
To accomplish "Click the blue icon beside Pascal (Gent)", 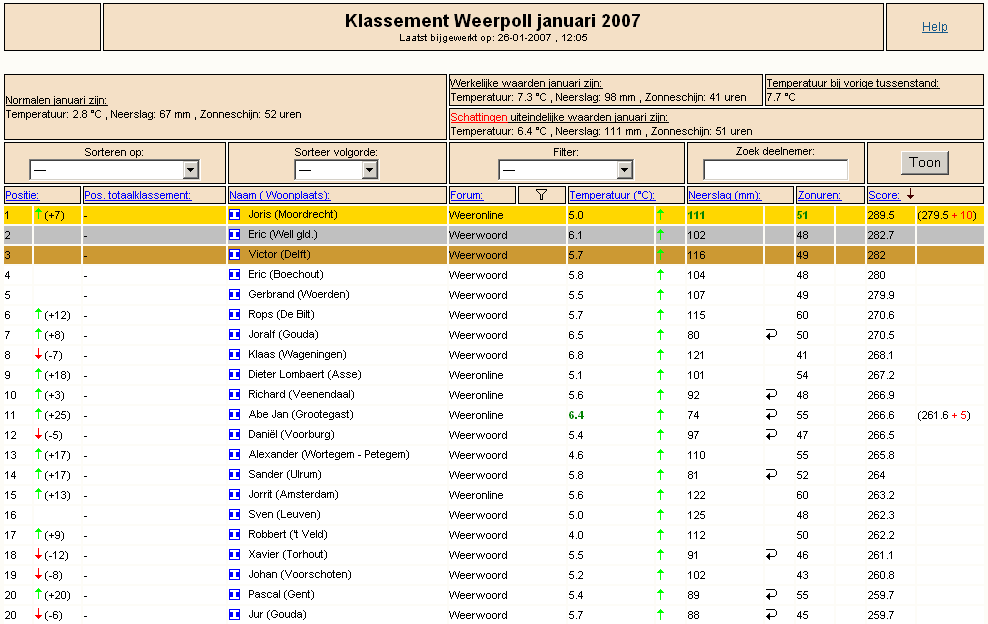I will (234, 594).
